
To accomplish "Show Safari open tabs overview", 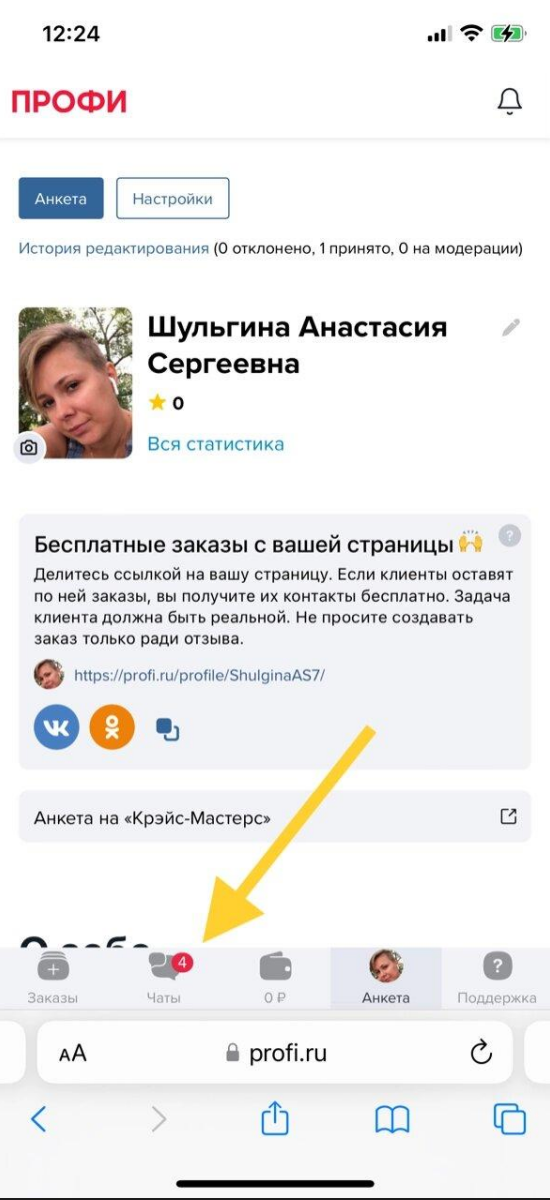I will pos(510,1119).
